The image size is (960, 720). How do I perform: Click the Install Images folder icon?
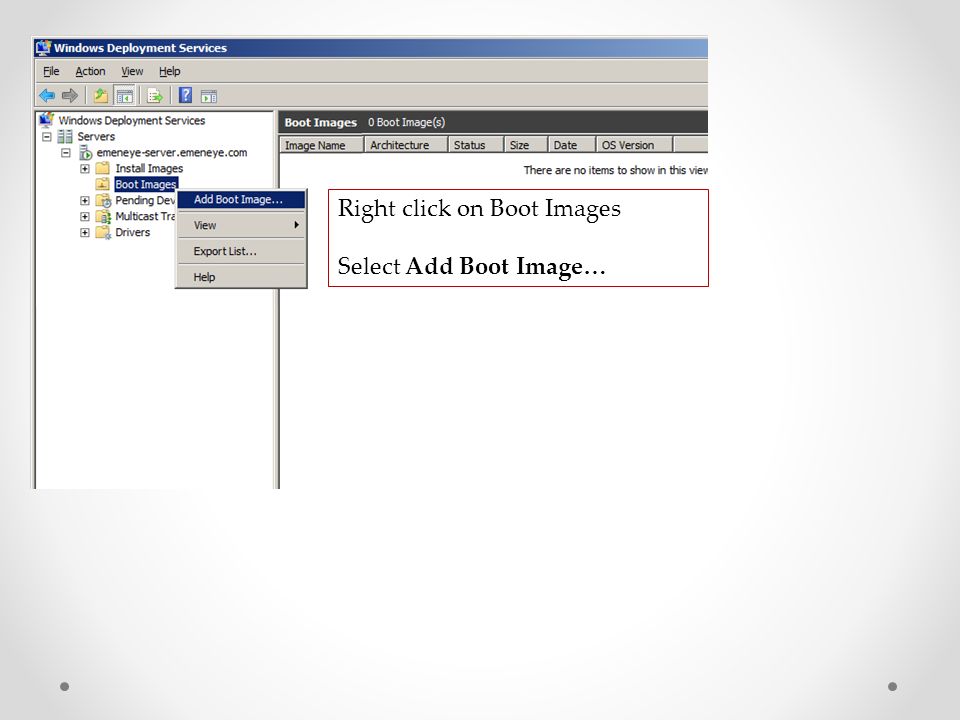[103, 168]
